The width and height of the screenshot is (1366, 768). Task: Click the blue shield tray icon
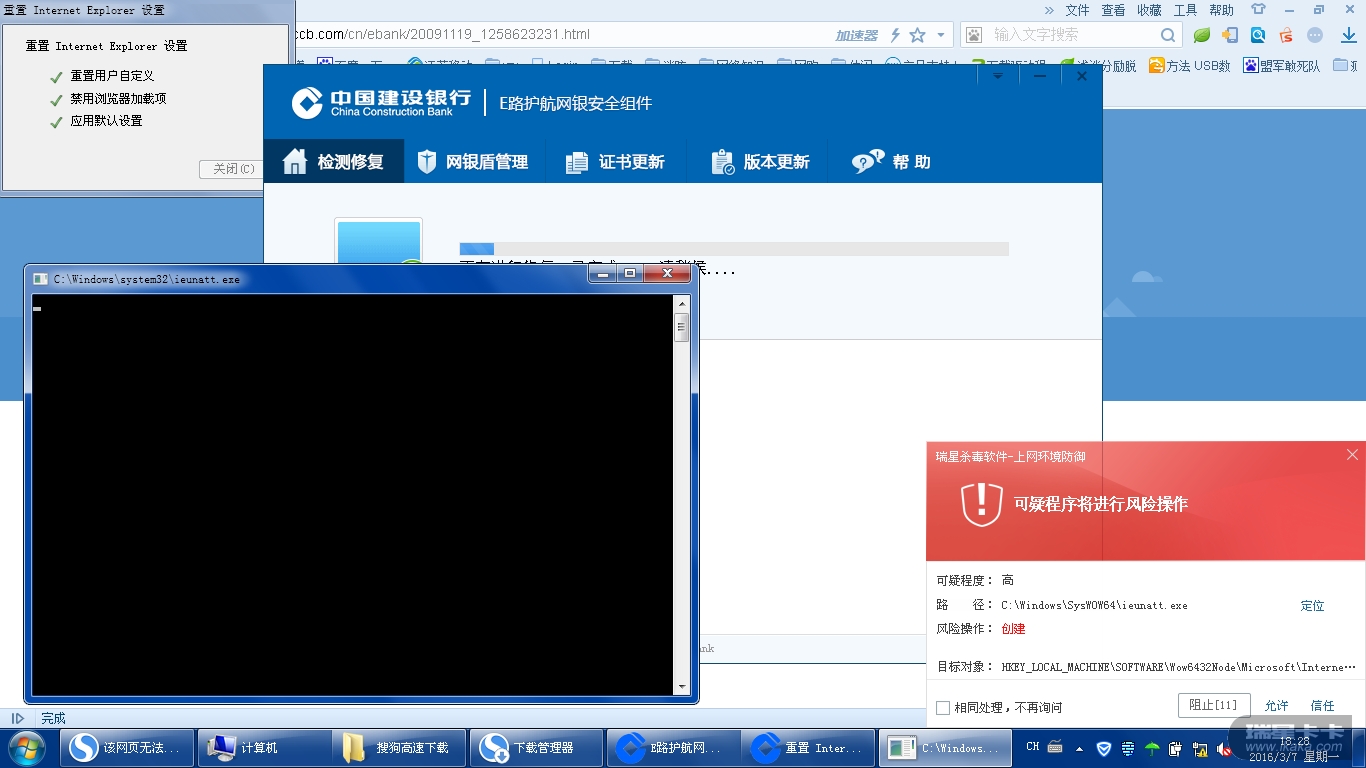click(x=1103, y=748)
